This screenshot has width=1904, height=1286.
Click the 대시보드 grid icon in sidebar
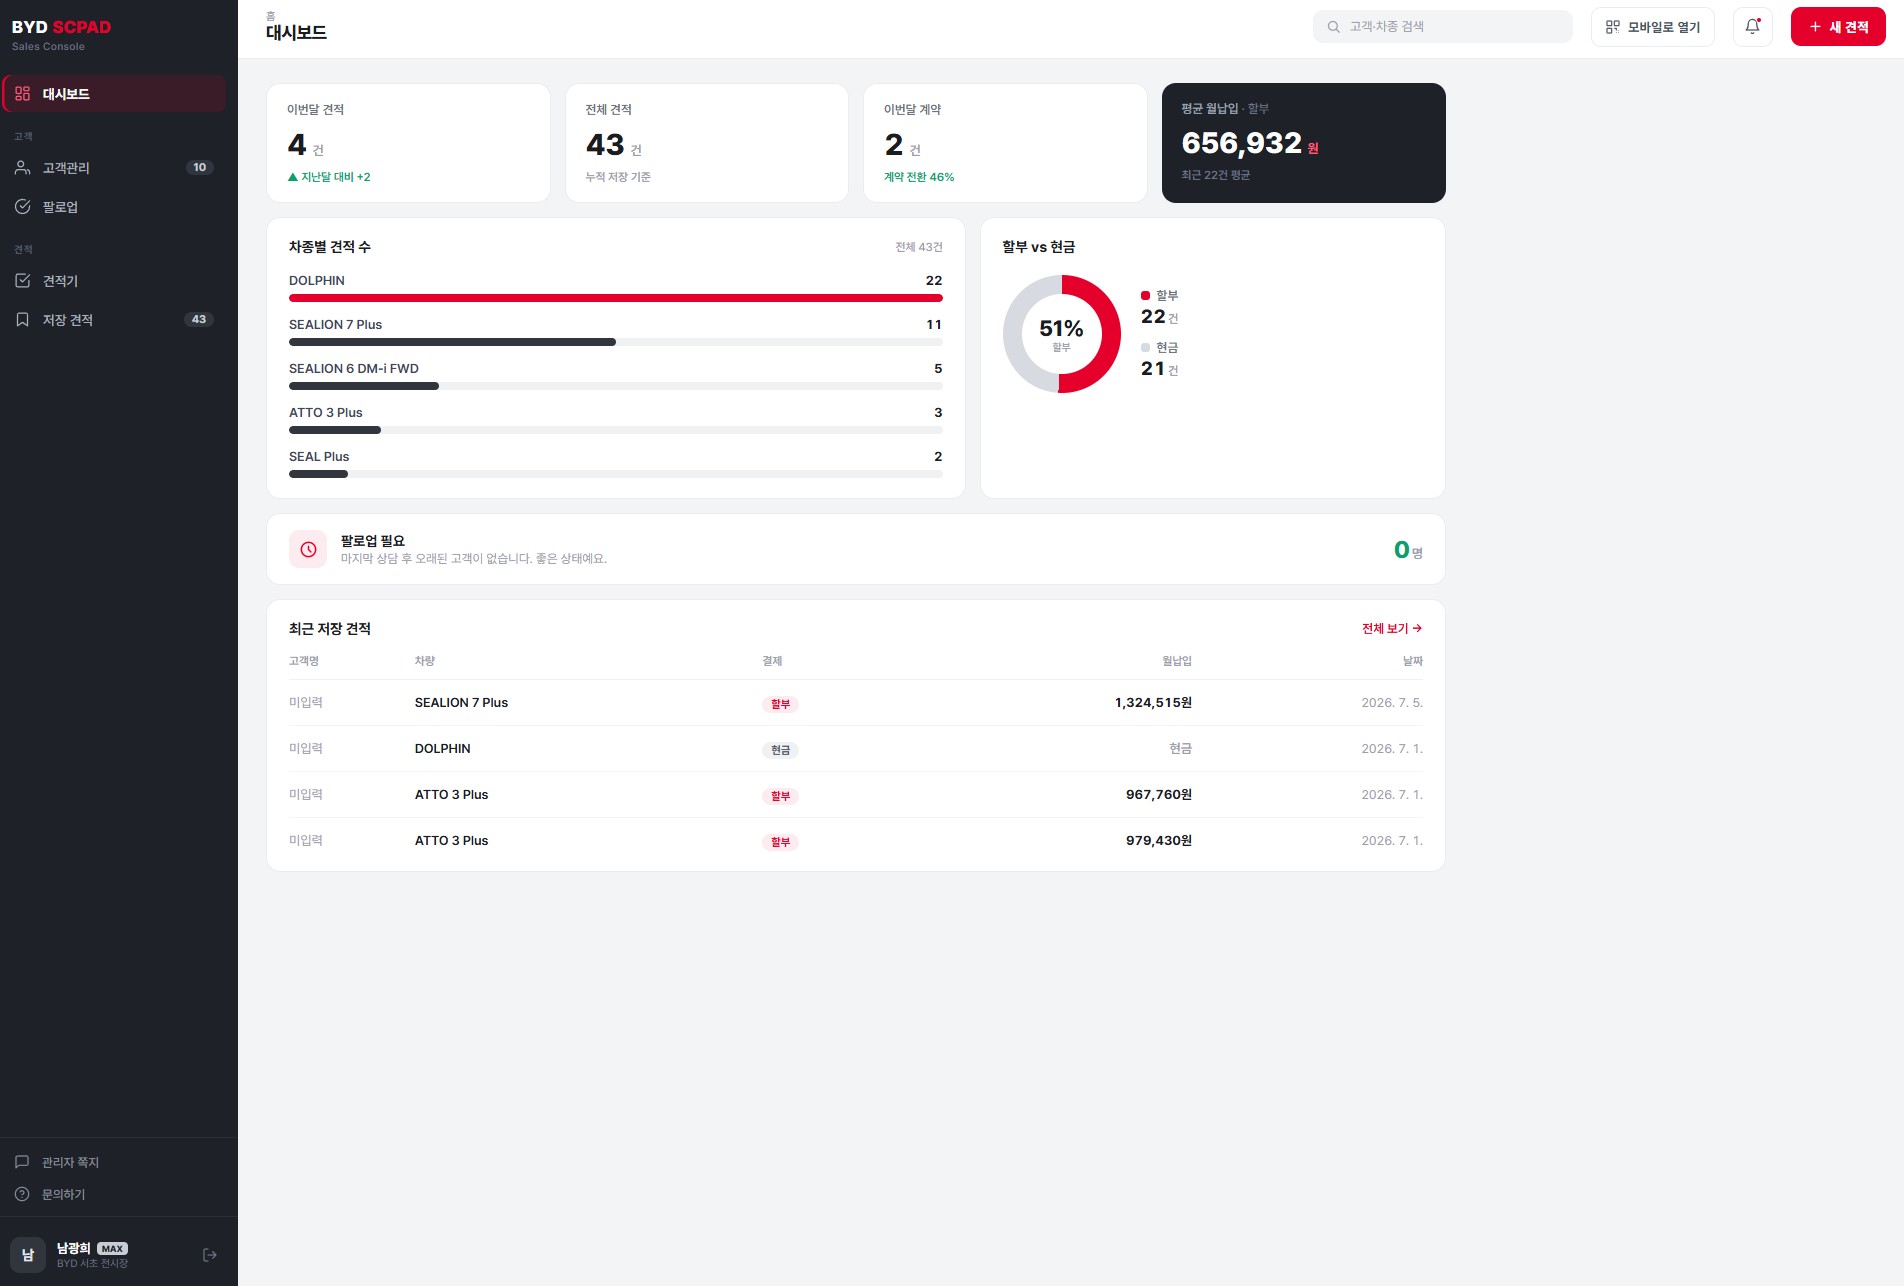tap(23, 94)
